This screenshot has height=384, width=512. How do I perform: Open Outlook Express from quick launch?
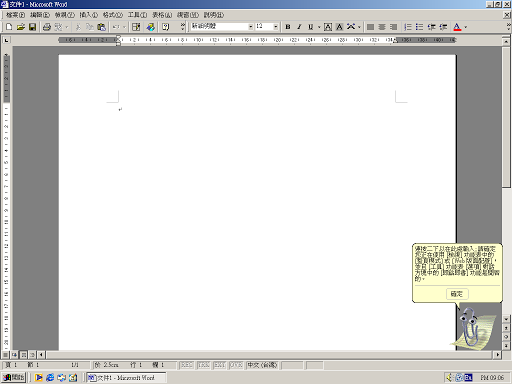tap(61, 377)
